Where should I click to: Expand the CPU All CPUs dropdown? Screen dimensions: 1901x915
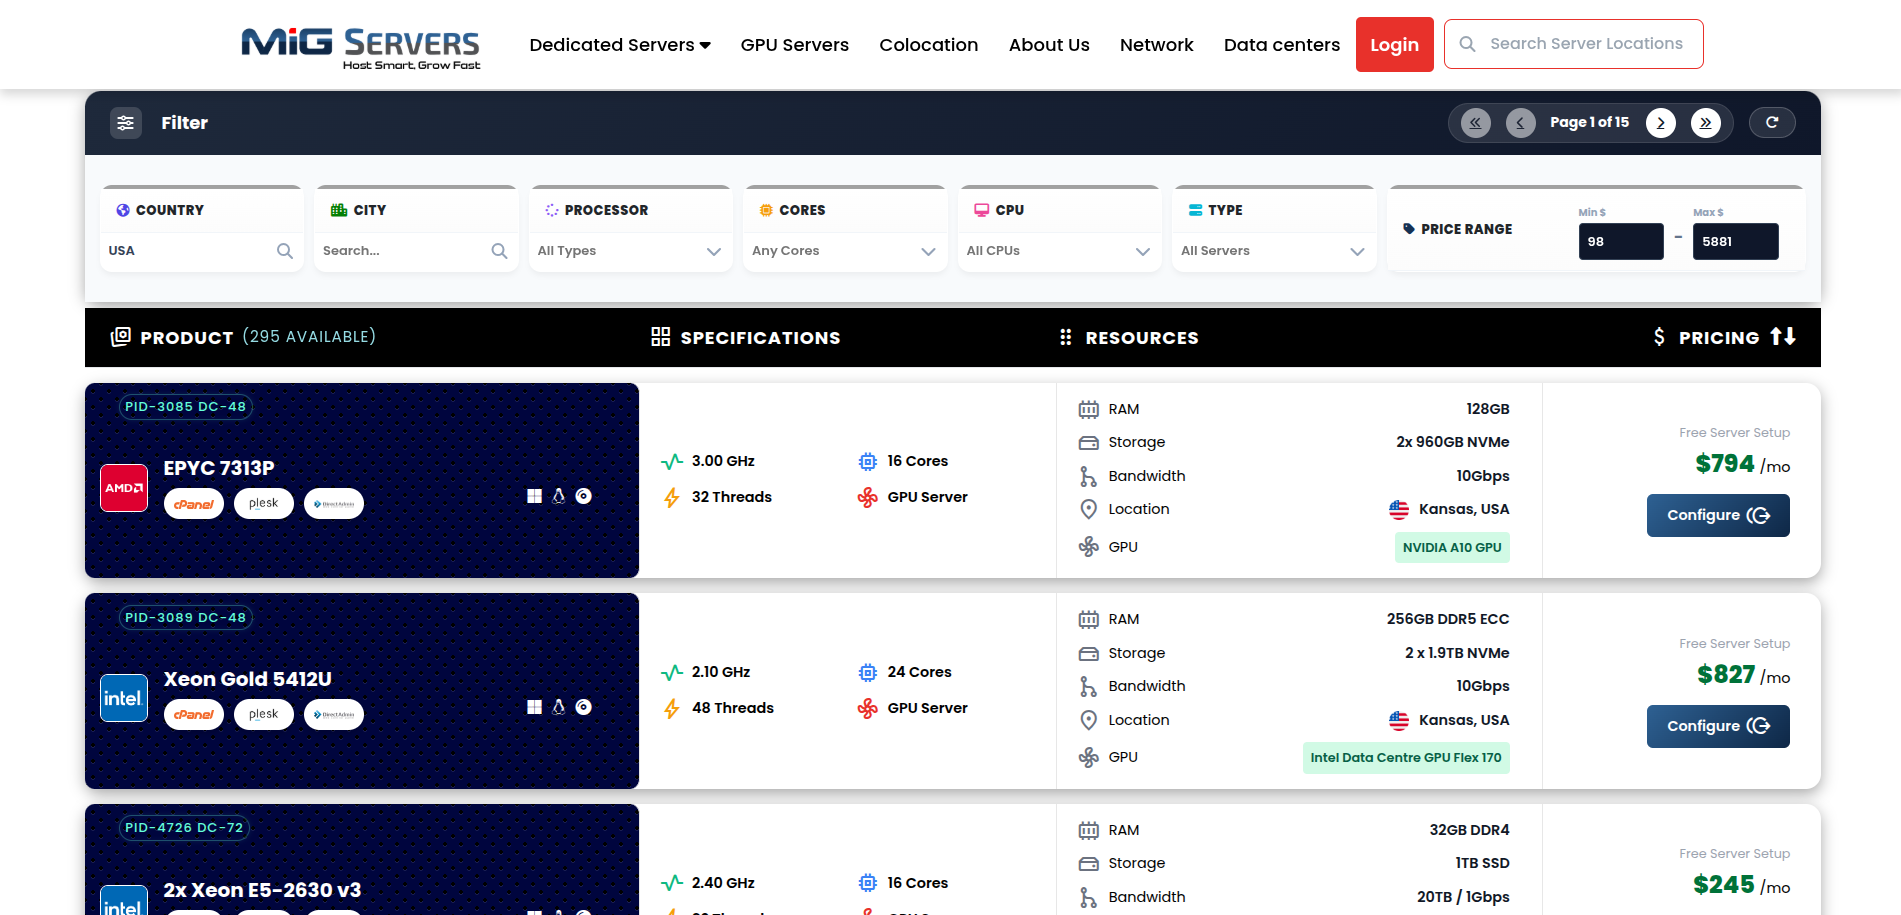pos(1059,251)
